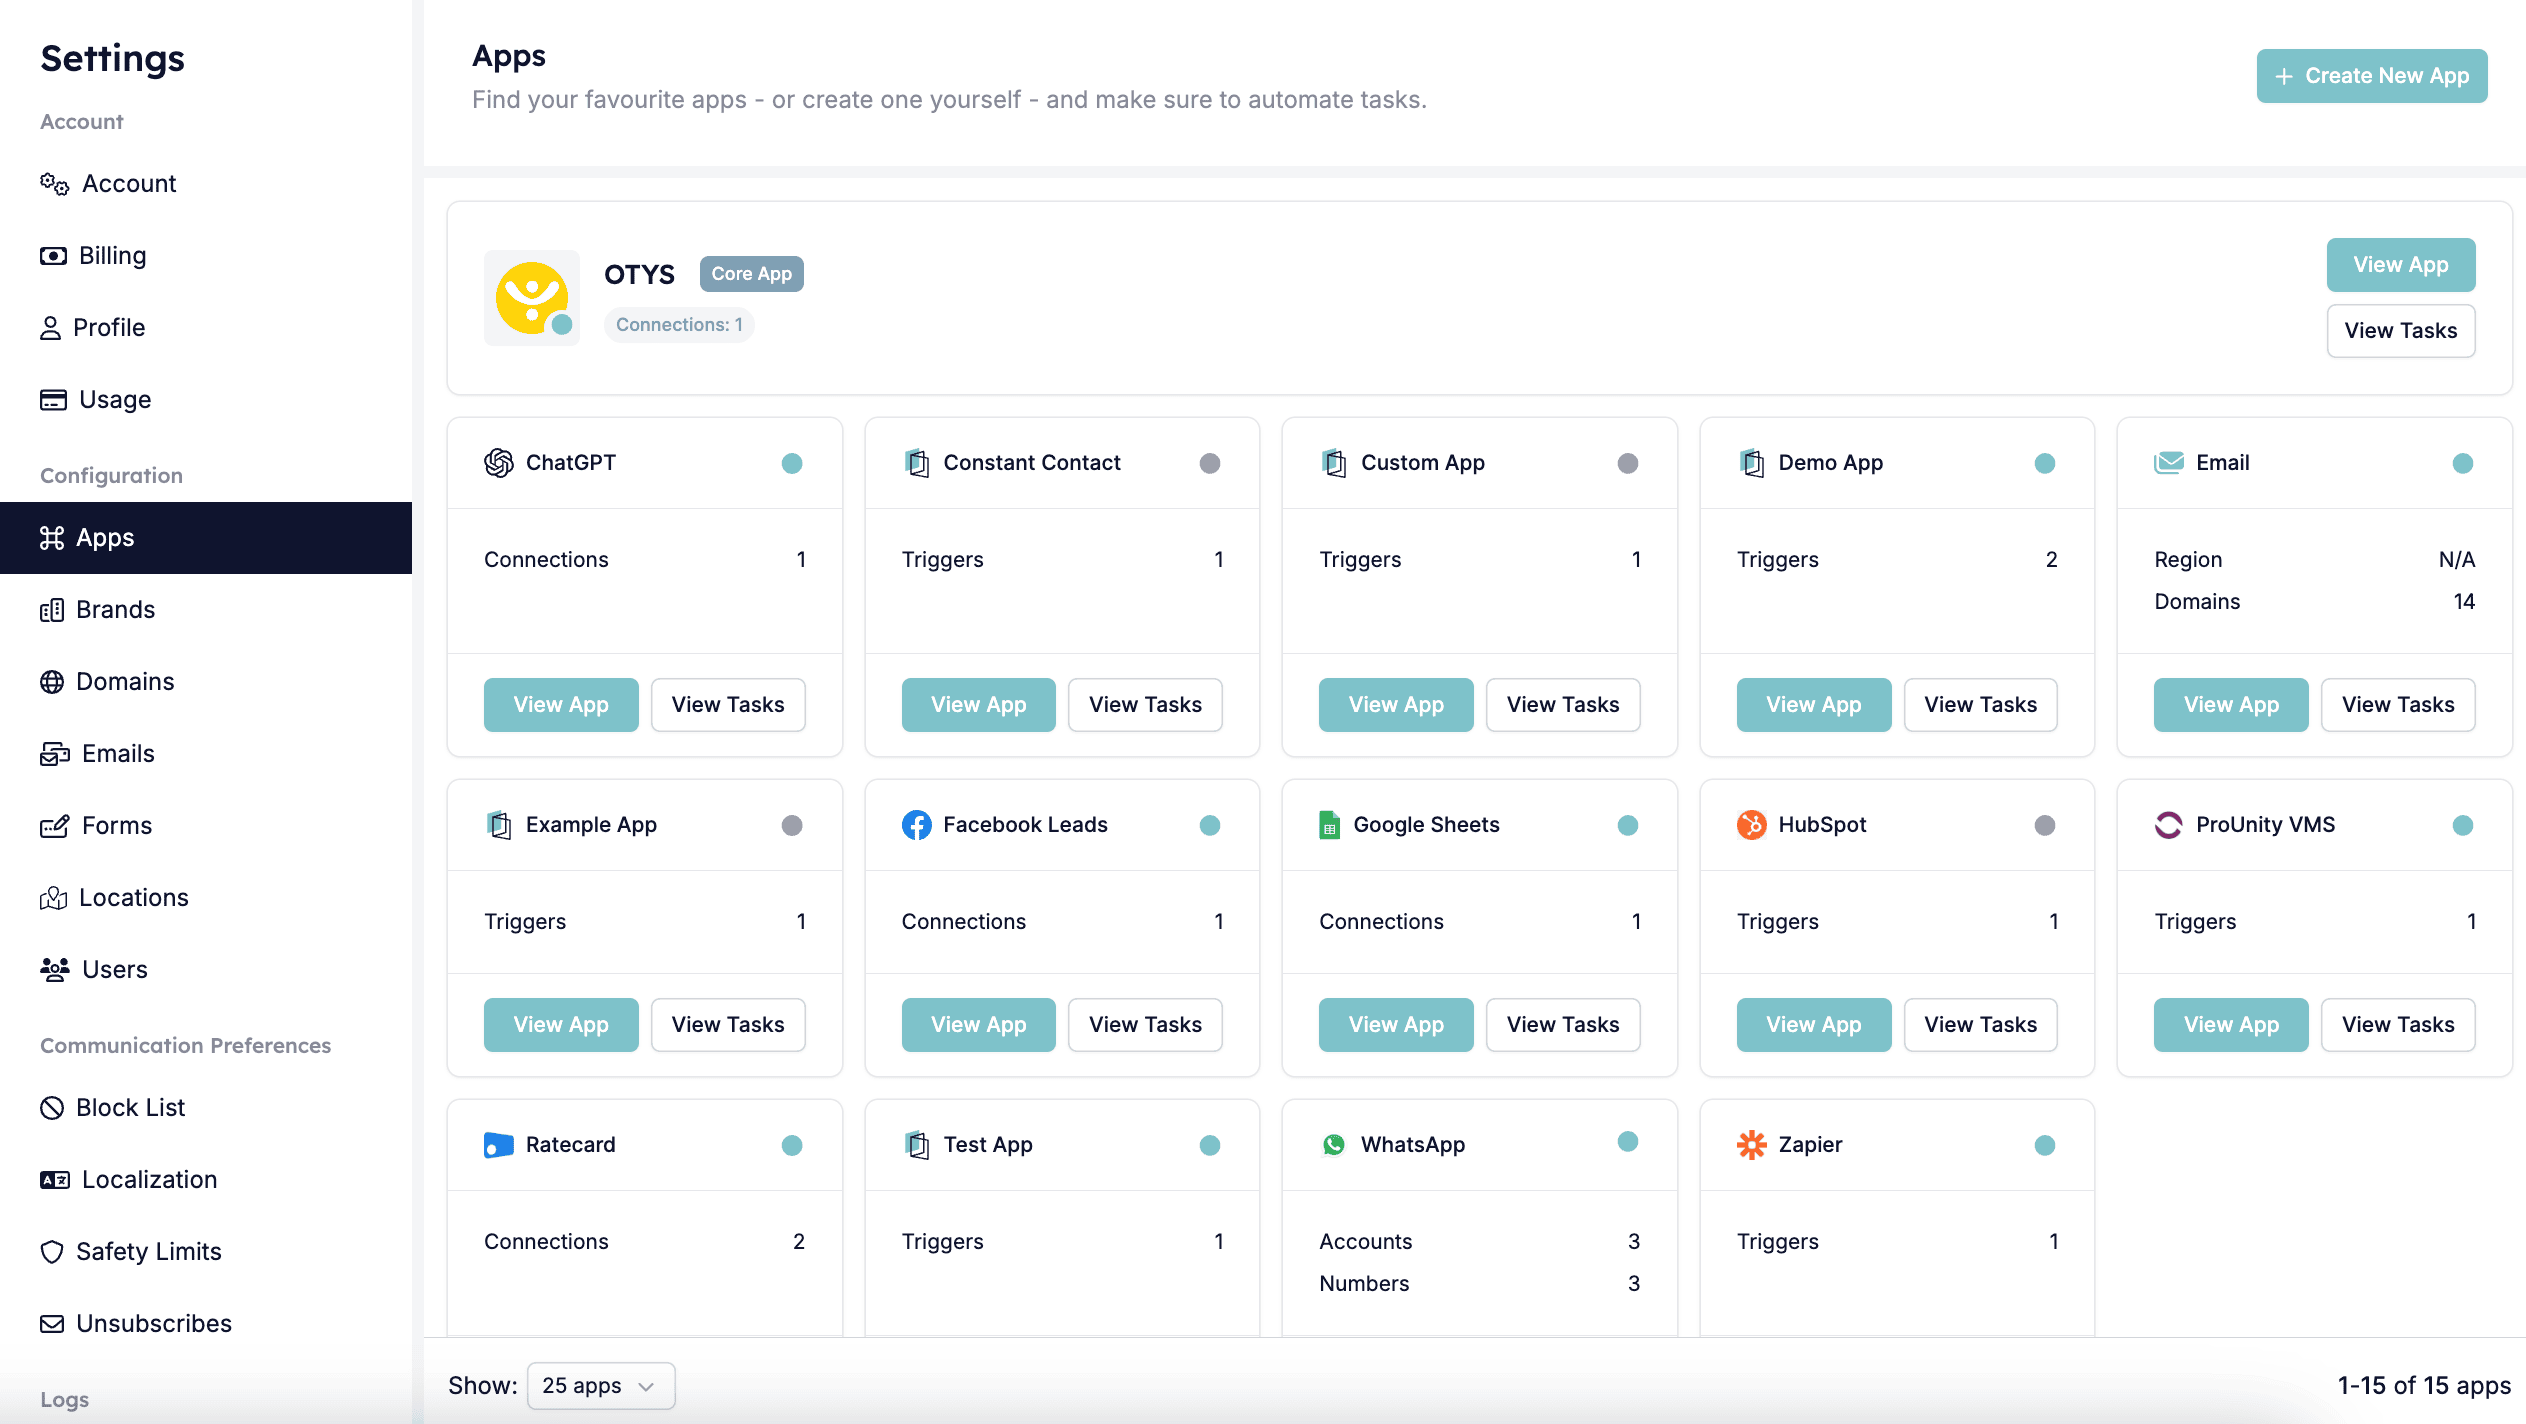Viewport: 2526px width, 1424px height.
Task: Go to Billing settings
Action: click(206, 256)
